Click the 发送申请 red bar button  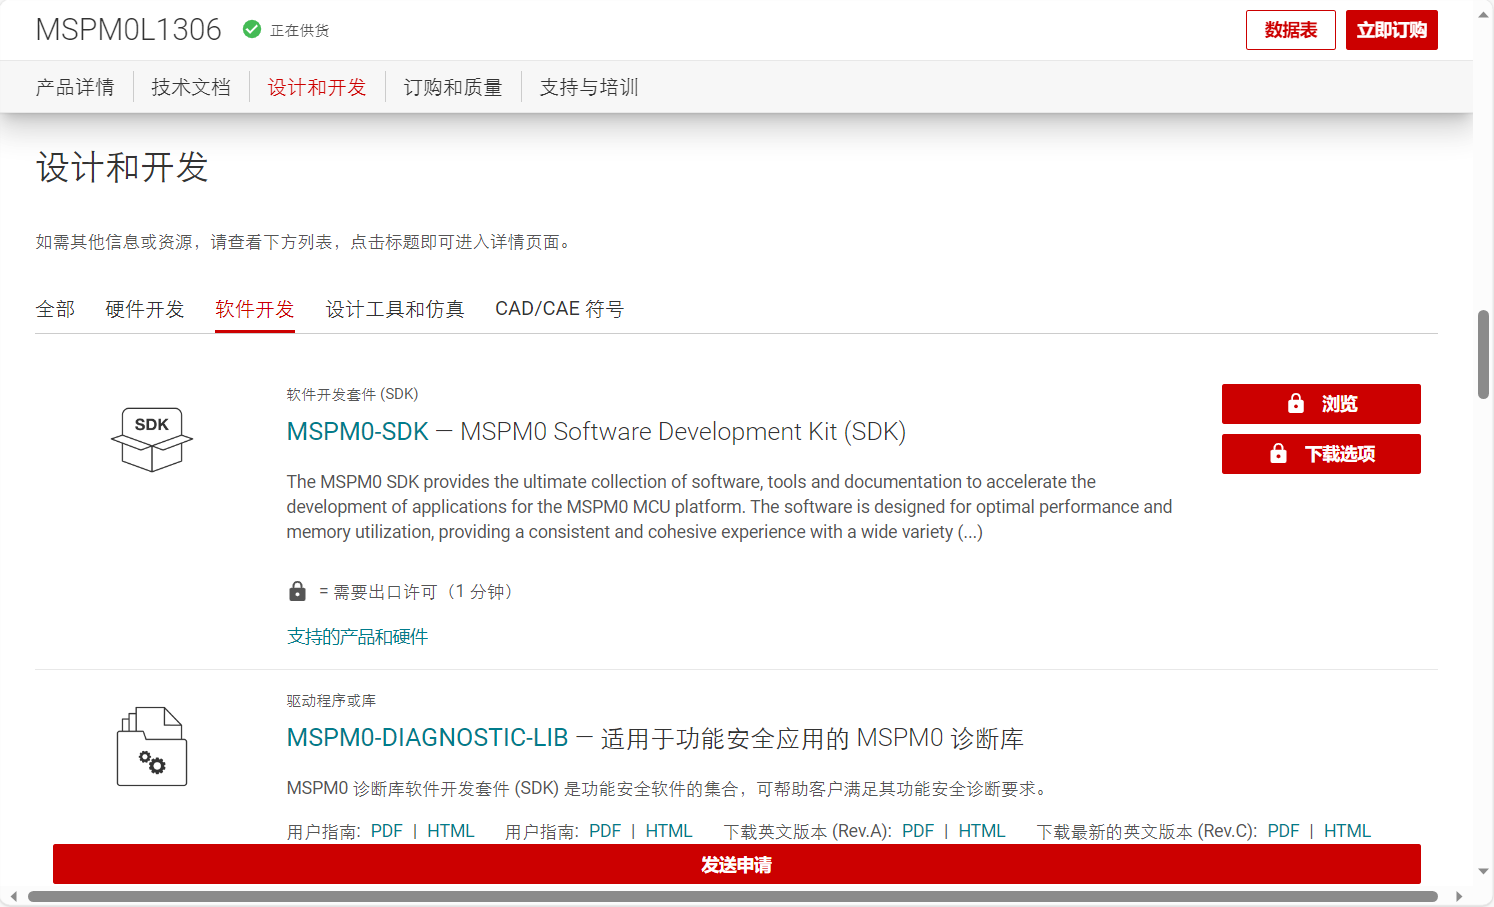pyautogui.click(x=737, y=864)
